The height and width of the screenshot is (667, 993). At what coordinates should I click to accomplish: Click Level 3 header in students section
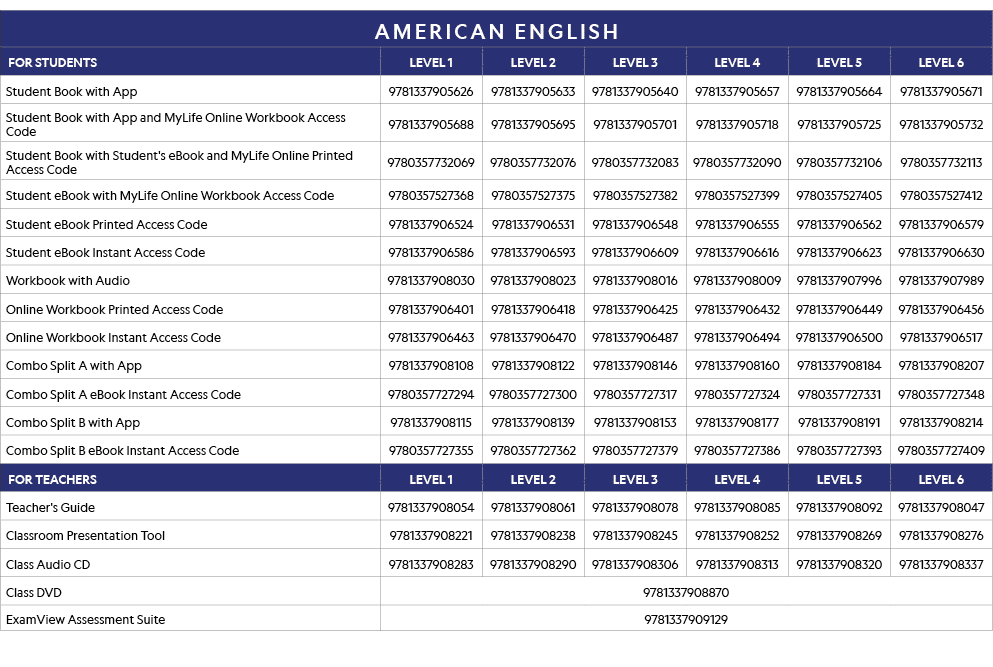(x=635, y=63)
